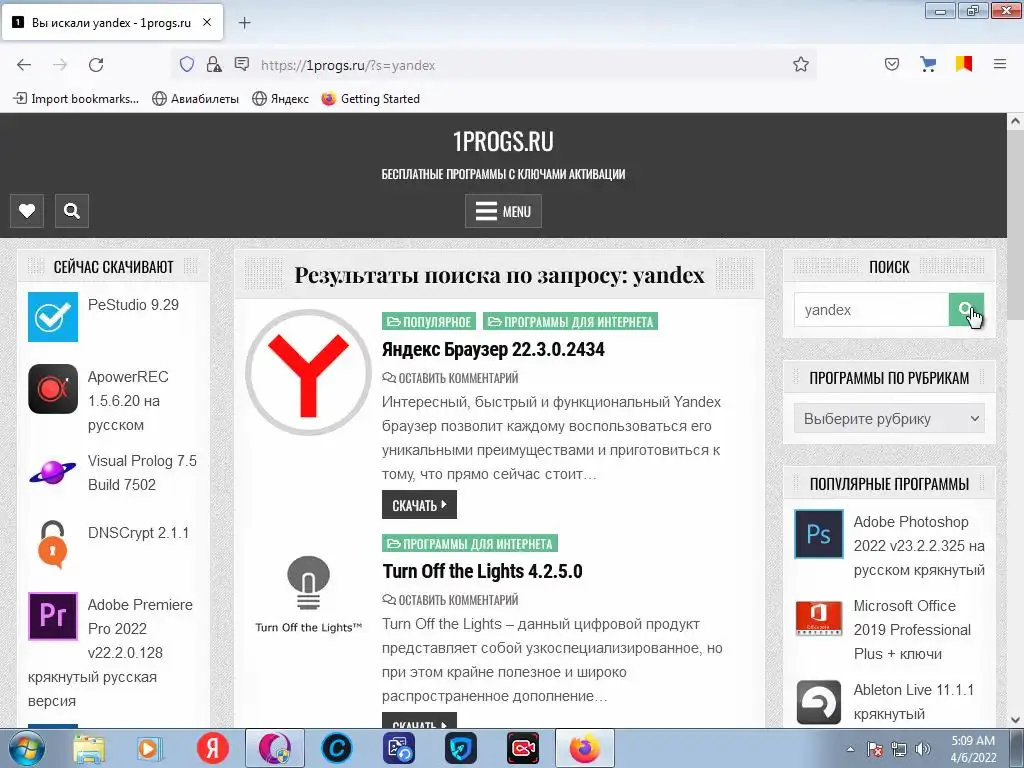1024x768 pixels.
Task: Close the 1progs.ru tab
Action: (x=206, y=22)
